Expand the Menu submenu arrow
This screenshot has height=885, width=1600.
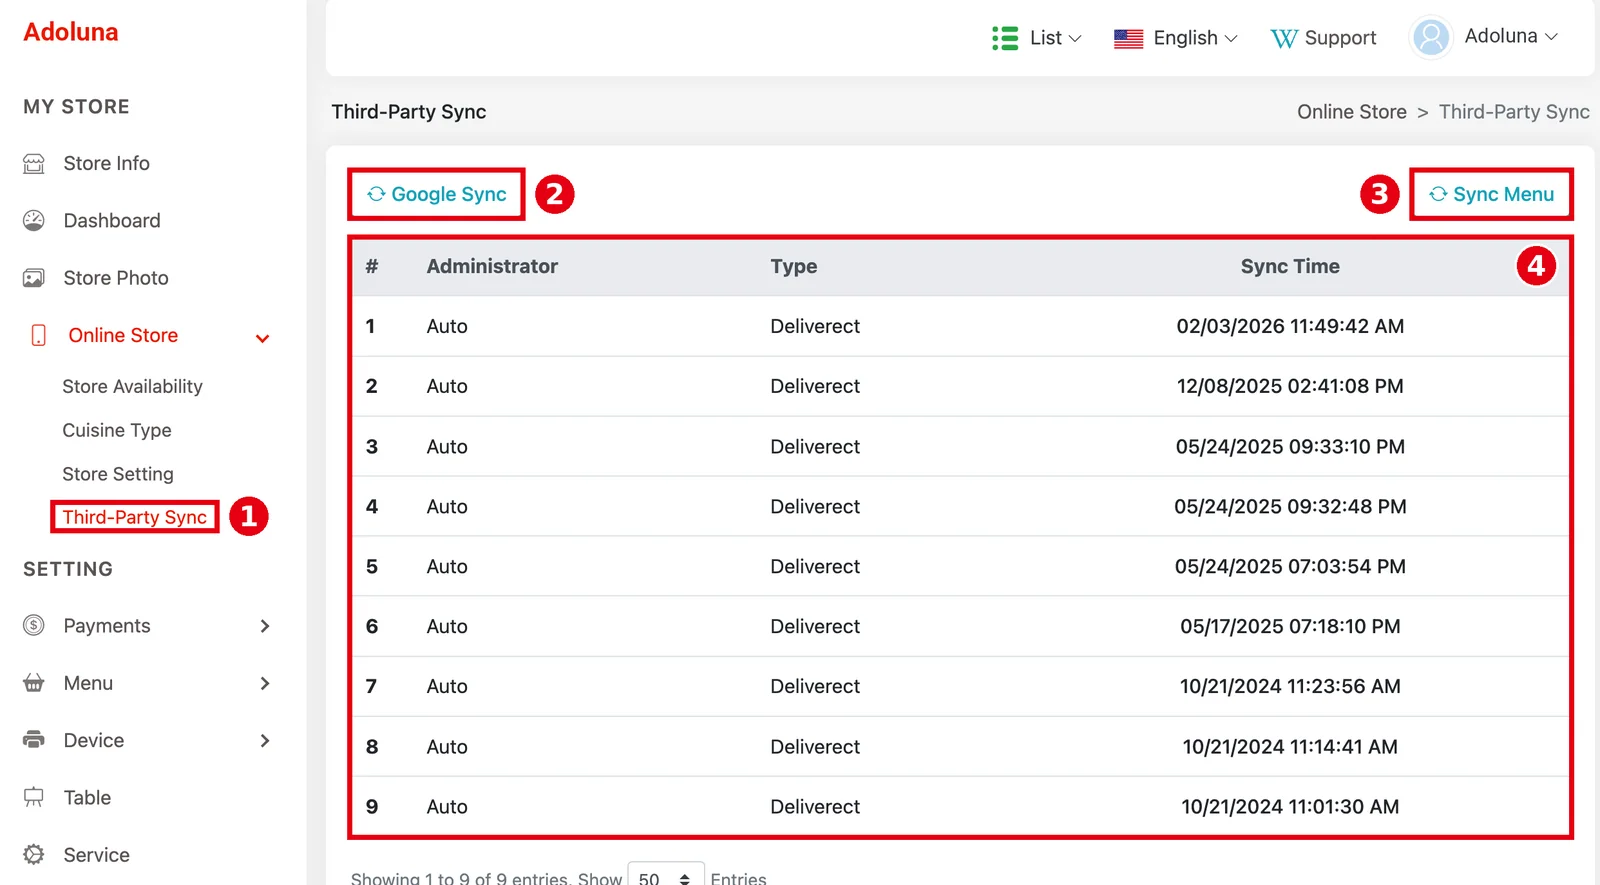(x=265, y=683)
